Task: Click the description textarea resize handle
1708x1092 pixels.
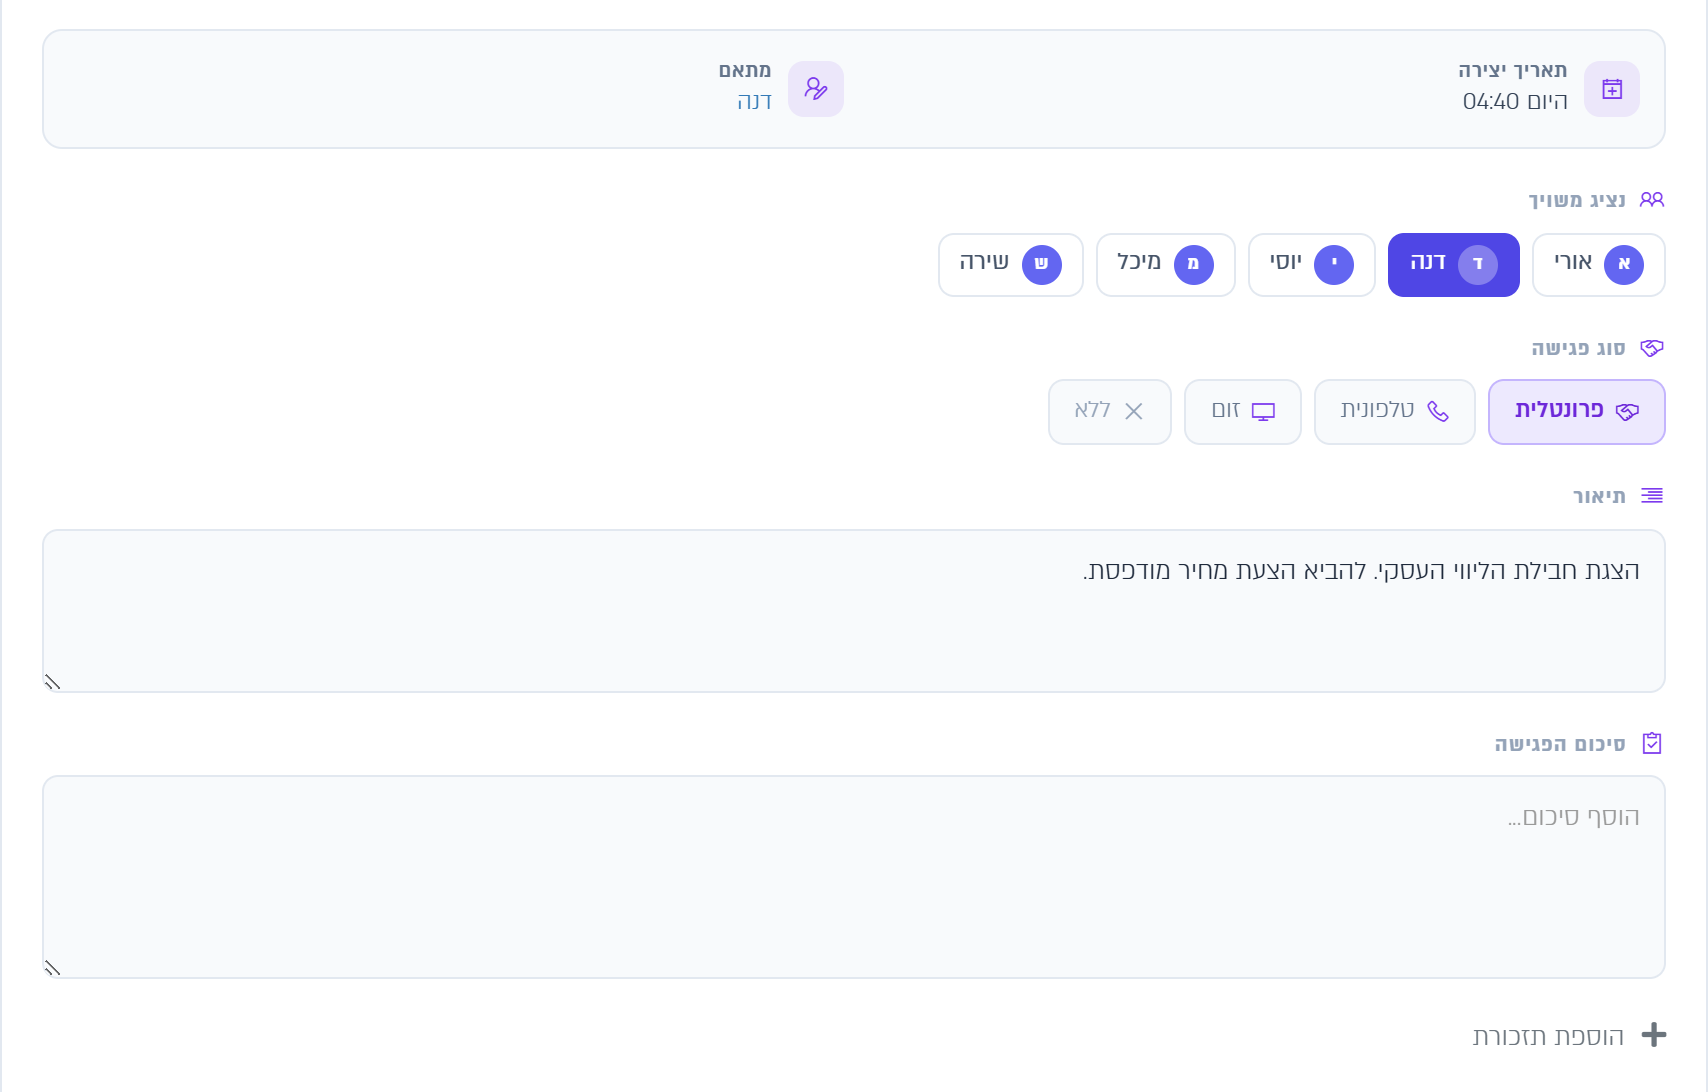Action: (53, 682)
